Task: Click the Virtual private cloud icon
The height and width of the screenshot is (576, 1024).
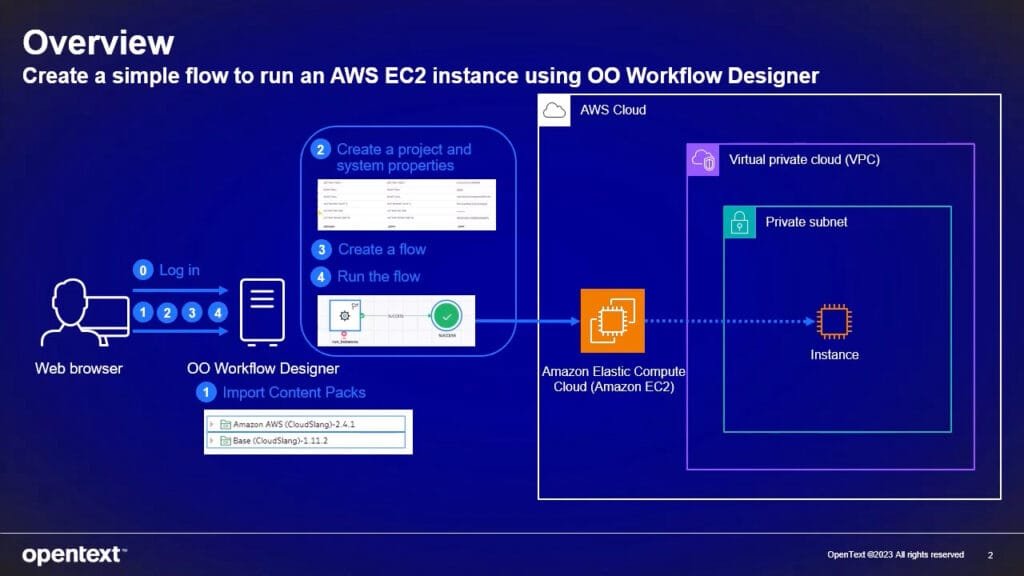Action: click(x=703, y=160)
